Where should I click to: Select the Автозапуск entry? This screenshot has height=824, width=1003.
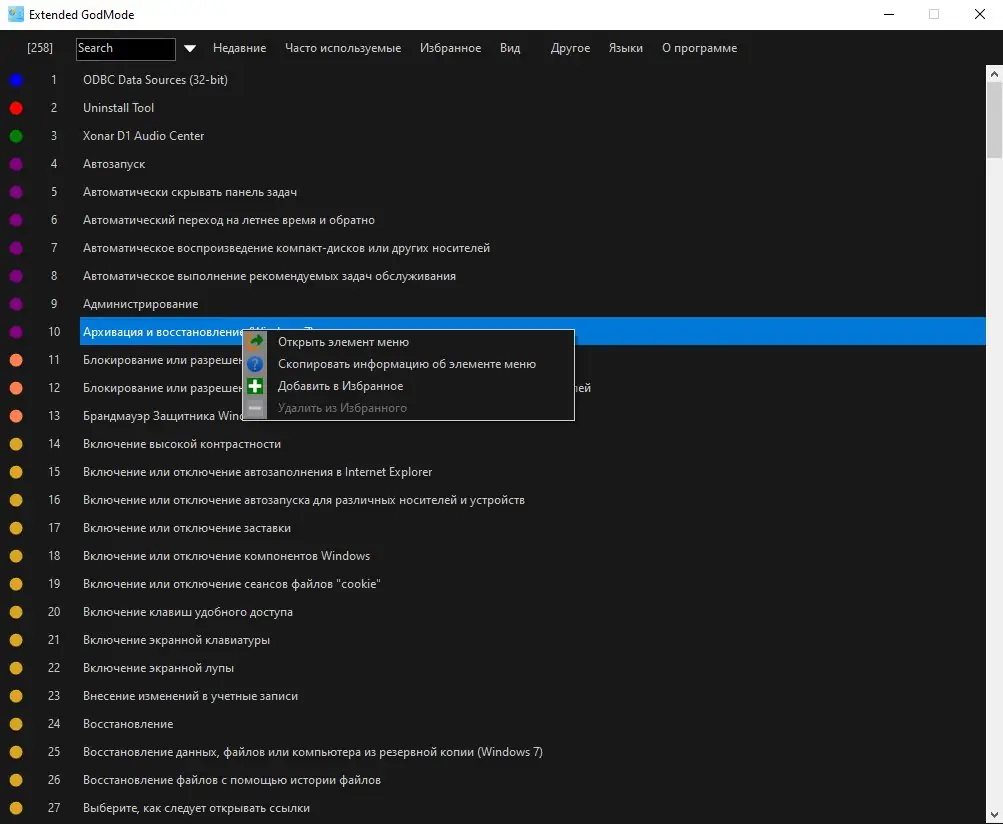point(114,164)
